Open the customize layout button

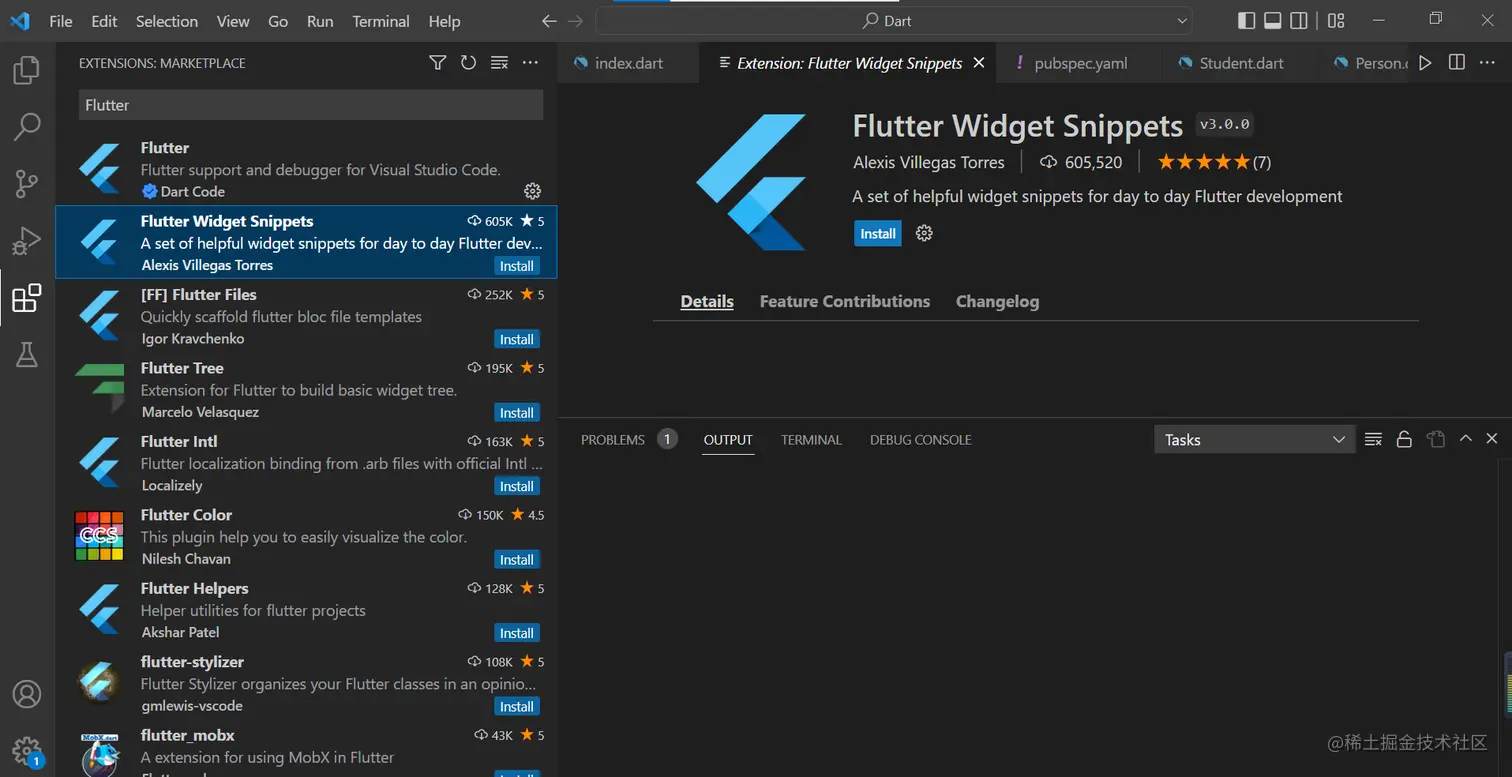1337,21
